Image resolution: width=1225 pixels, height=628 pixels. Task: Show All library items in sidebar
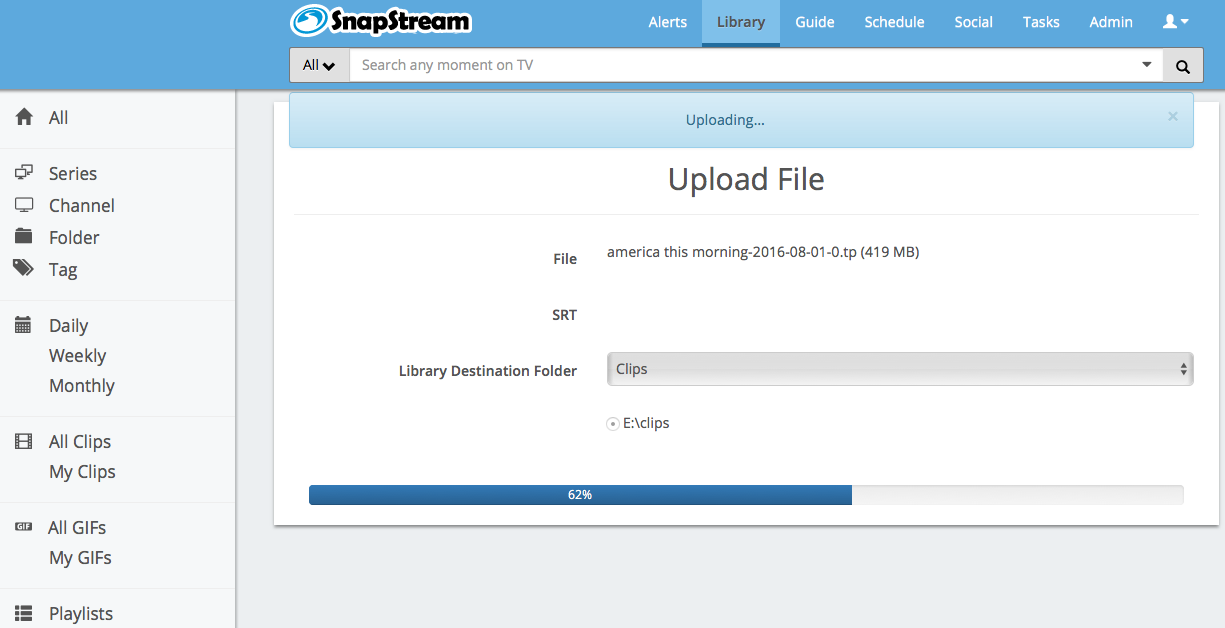pos(59,118)
